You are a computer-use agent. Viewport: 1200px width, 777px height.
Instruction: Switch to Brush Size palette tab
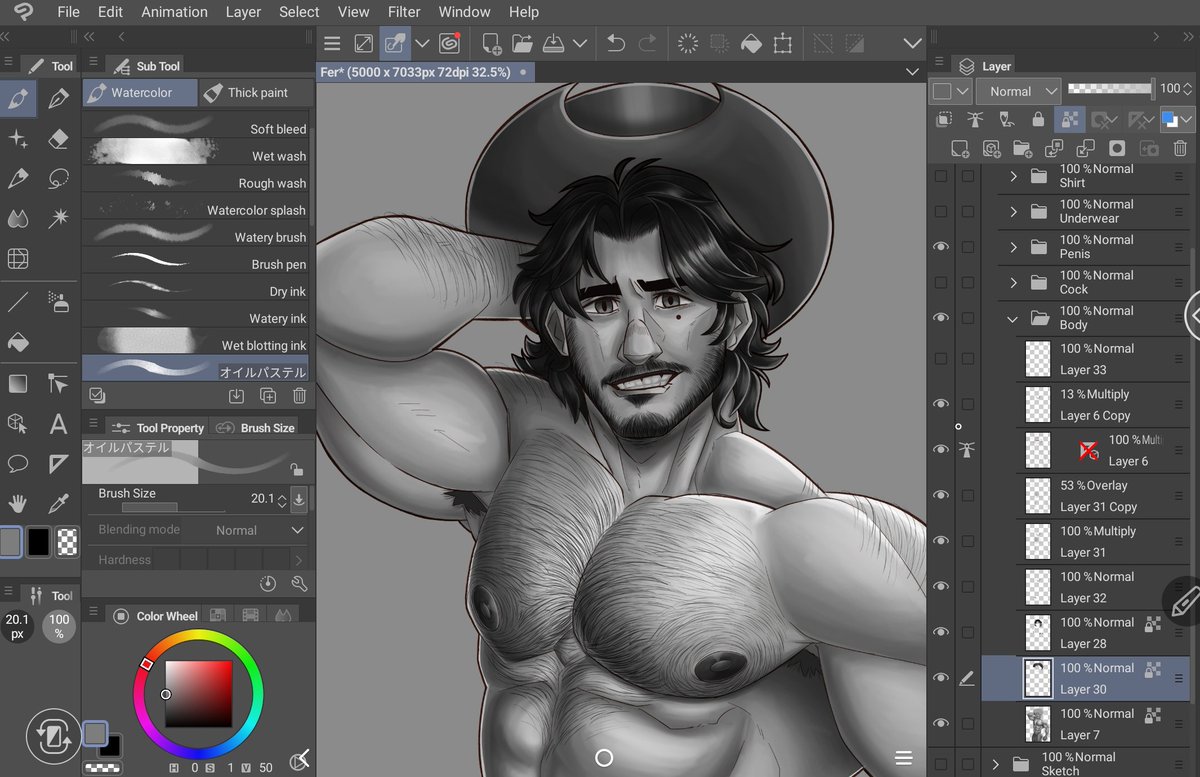[254, 427]
